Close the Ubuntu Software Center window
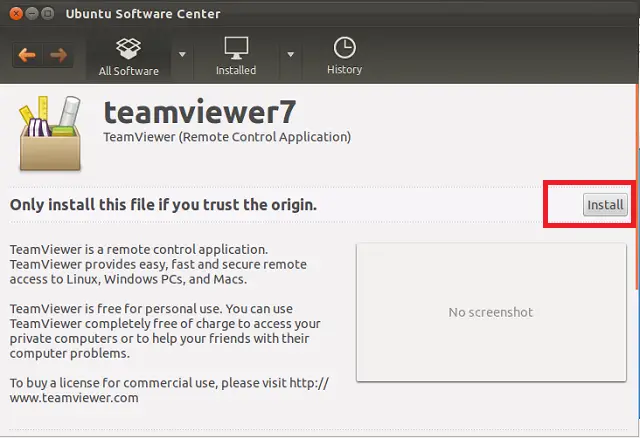Image resolution: width=640 pixels, height=438 pixels. point(16,14)
